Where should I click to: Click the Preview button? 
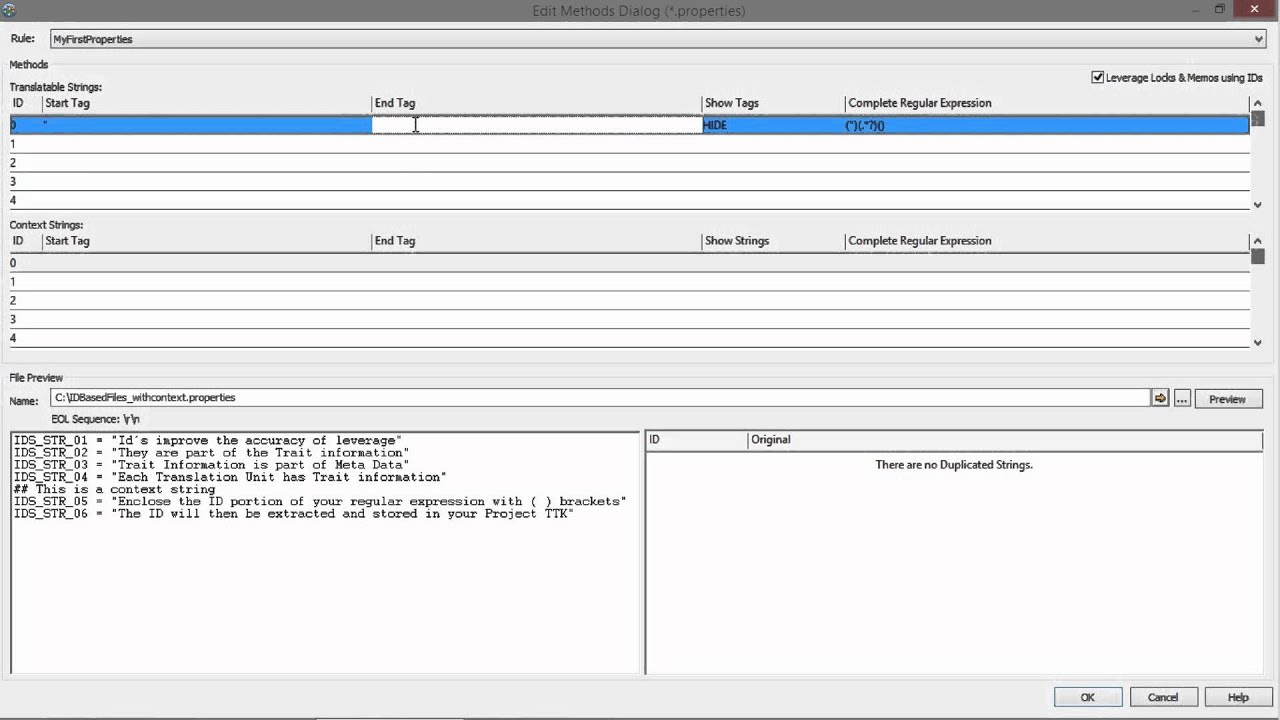(1228, 398)
